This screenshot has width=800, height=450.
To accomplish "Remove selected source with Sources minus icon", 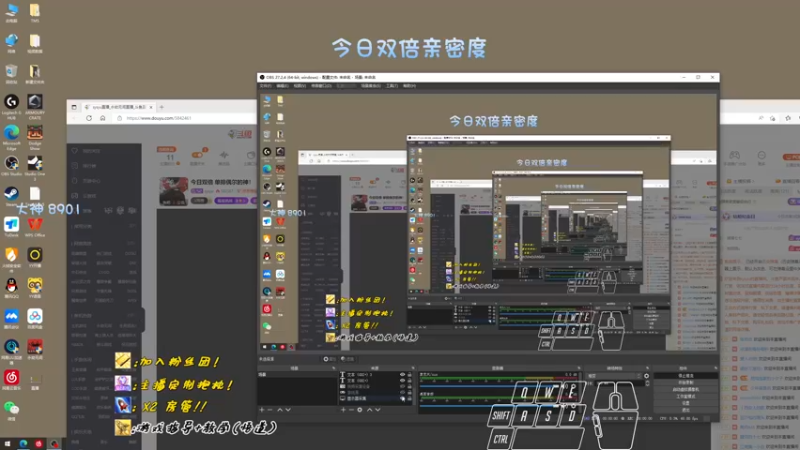I will 351,410.
